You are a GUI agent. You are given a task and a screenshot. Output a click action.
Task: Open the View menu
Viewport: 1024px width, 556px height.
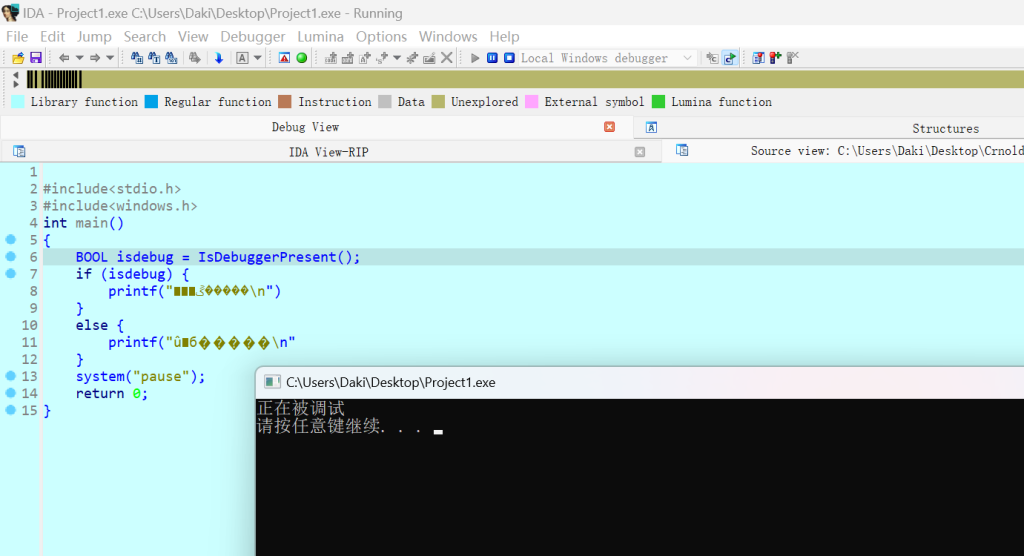193,37
